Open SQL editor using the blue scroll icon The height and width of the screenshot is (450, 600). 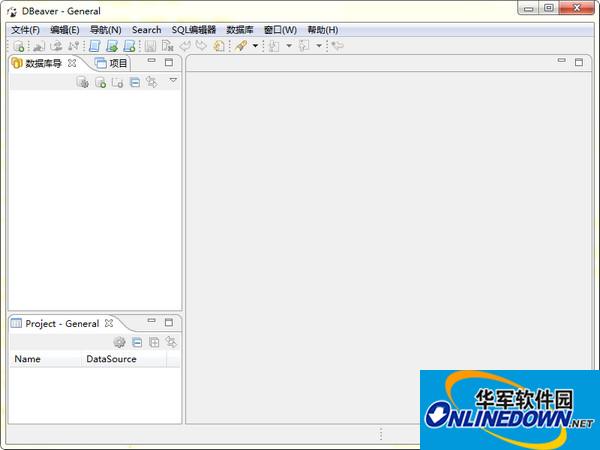pyautogui.click(x=95, y=46)
